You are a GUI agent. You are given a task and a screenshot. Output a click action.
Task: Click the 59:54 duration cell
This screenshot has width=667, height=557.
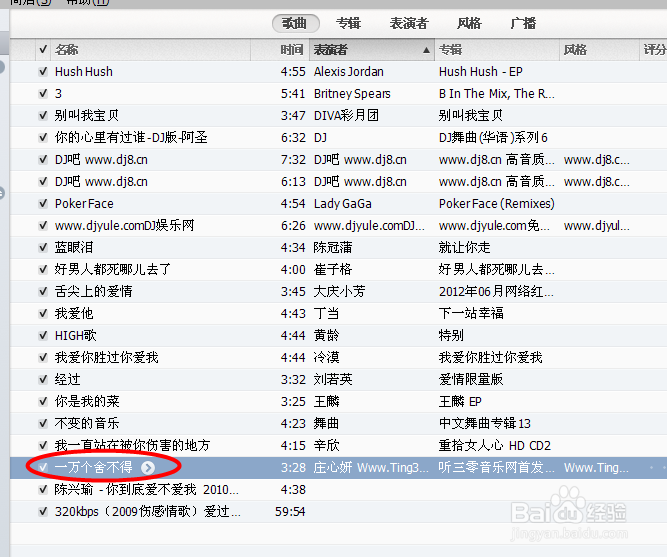pyautogui.click(x=290, y=511)
